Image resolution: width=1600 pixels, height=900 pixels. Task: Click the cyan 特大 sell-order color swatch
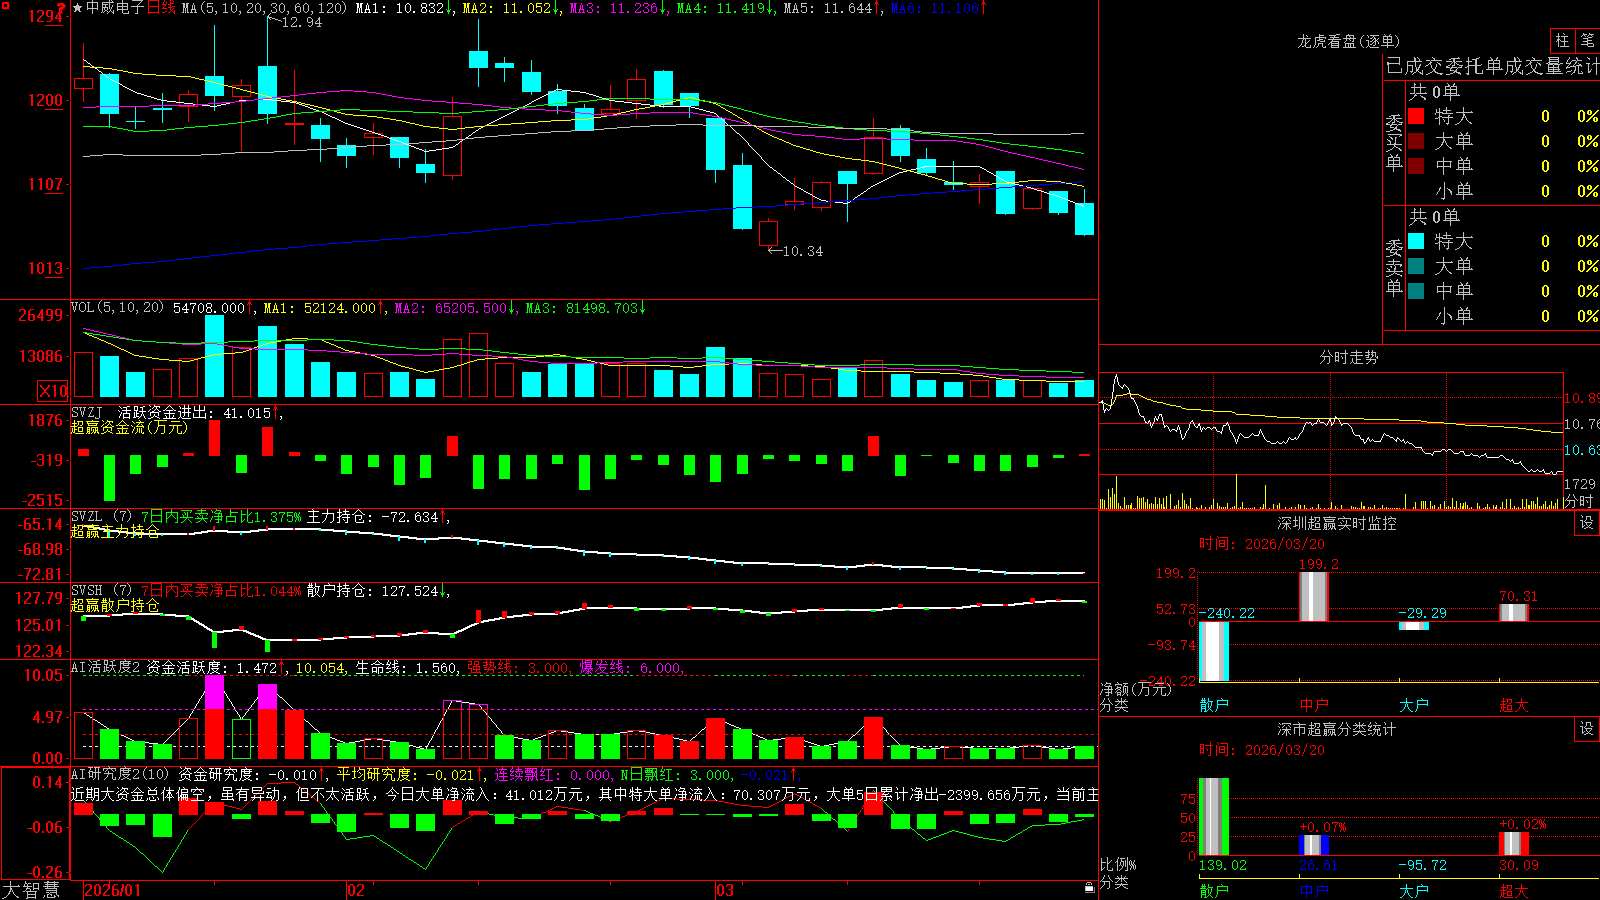1416,241
